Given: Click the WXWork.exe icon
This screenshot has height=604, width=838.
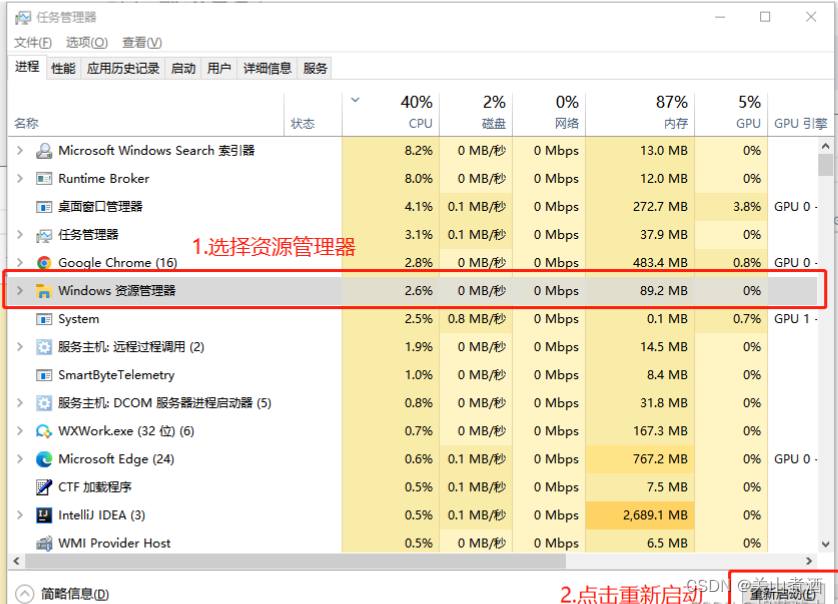Looking at the screenshot, I should [x=44, y=431].
